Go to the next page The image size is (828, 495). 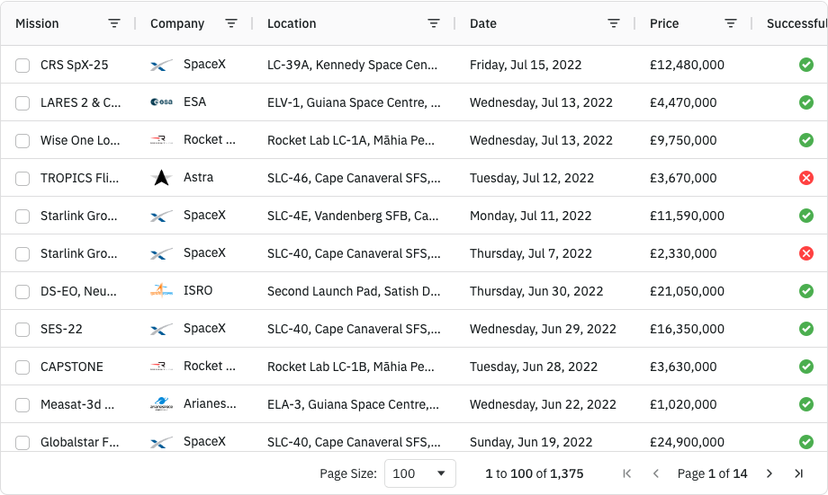769,473
